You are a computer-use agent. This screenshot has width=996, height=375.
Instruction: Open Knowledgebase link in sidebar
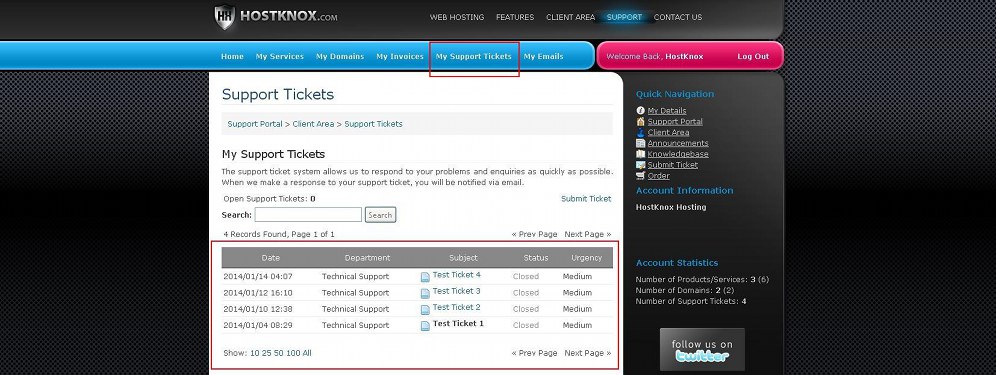678,154
